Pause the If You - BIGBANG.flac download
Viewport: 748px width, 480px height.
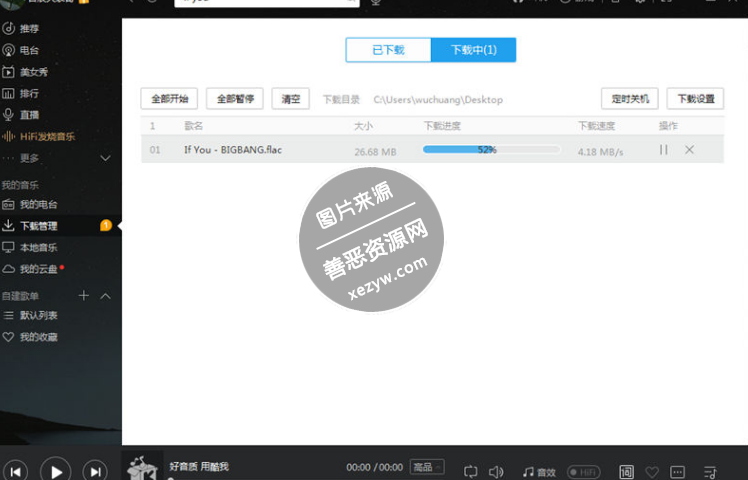[x=663, y=150]
